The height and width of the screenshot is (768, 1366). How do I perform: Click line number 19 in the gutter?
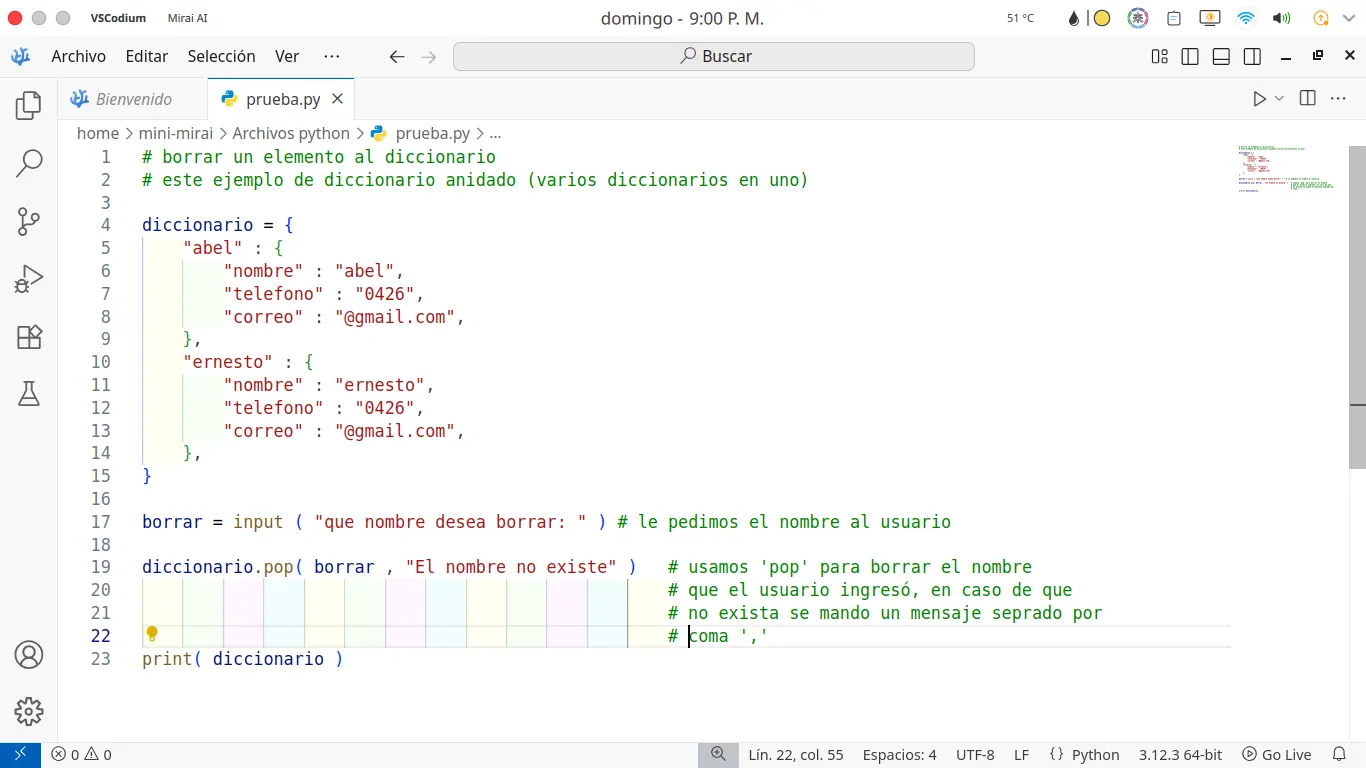tap(101, 567)
